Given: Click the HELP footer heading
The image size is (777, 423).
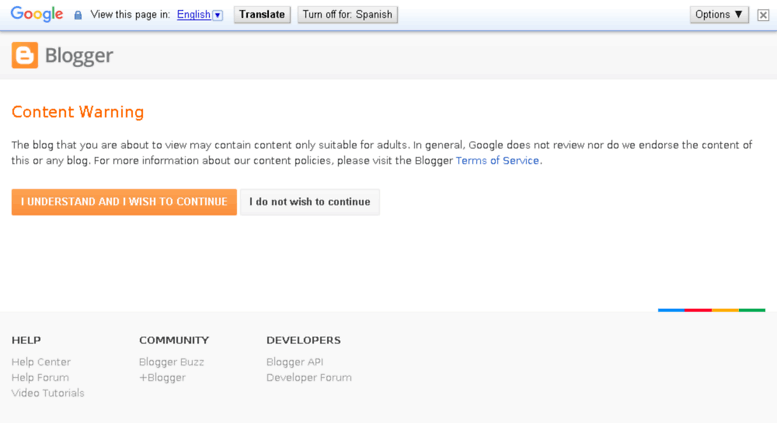Looking at the screenshot, I should coord(26,340).
